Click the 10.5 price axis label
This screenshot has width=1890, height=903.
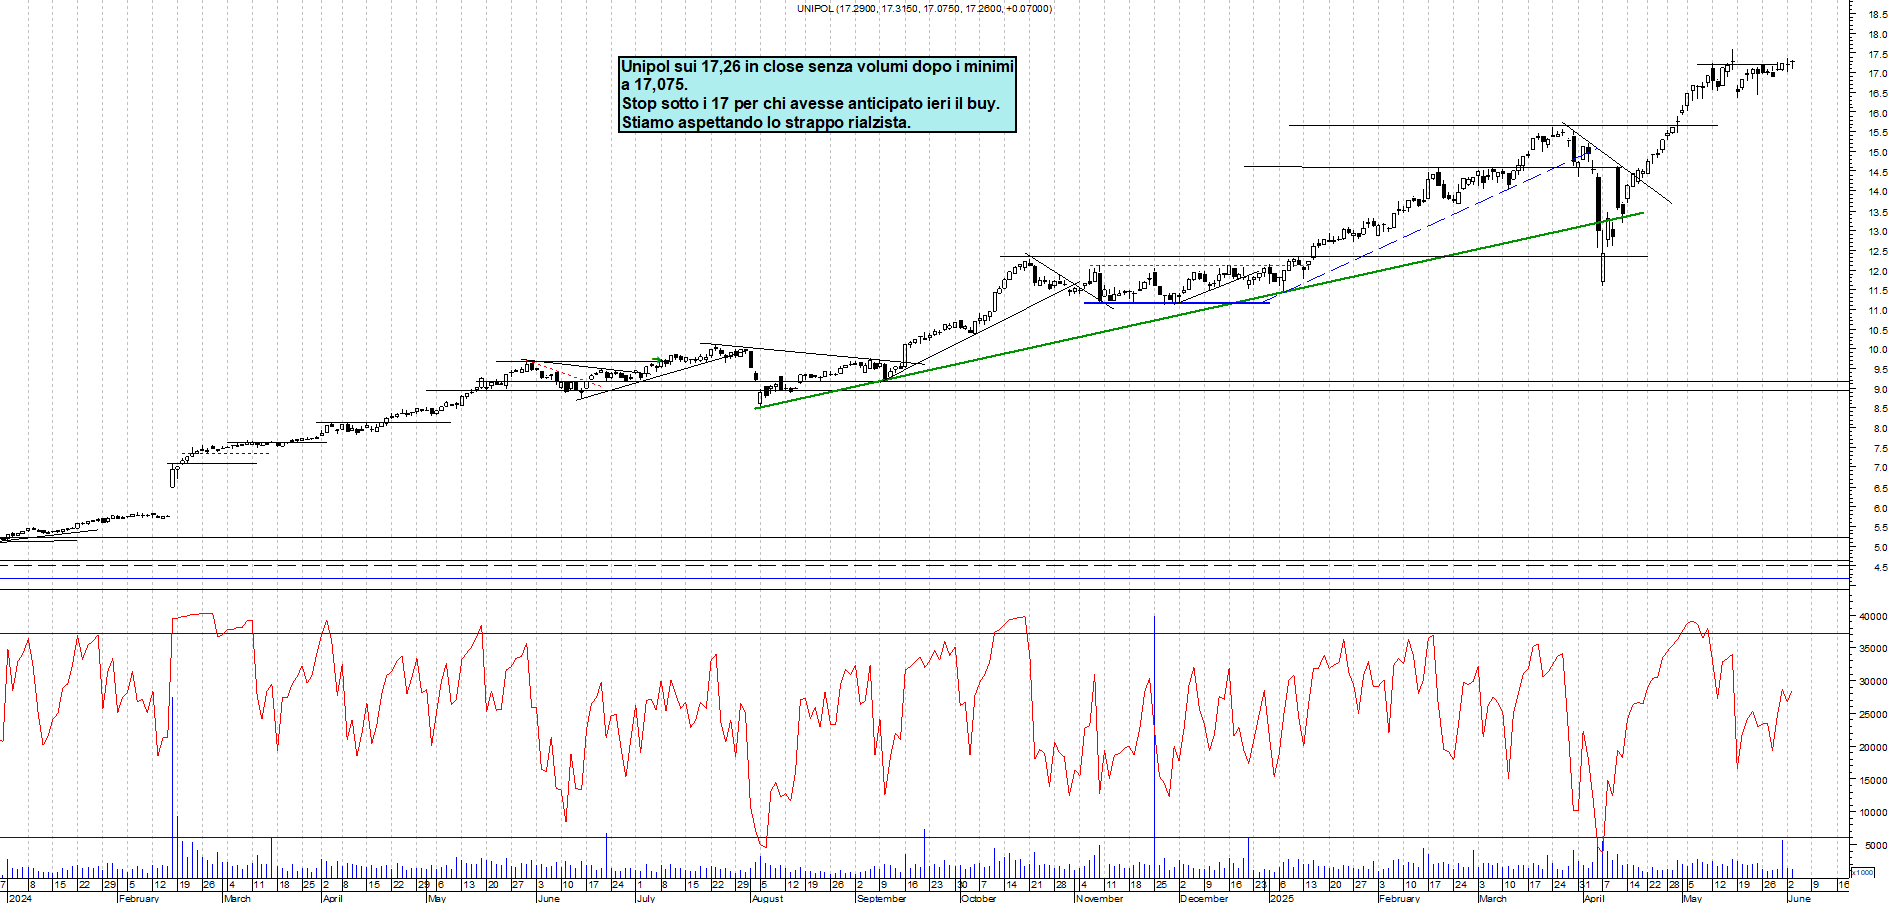coord(1878,331)
